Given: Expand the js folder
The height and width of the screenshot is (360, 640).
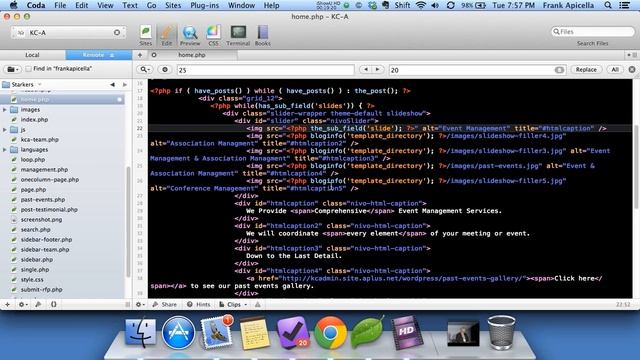Looking at the screenshot, I should pos(5,130).
